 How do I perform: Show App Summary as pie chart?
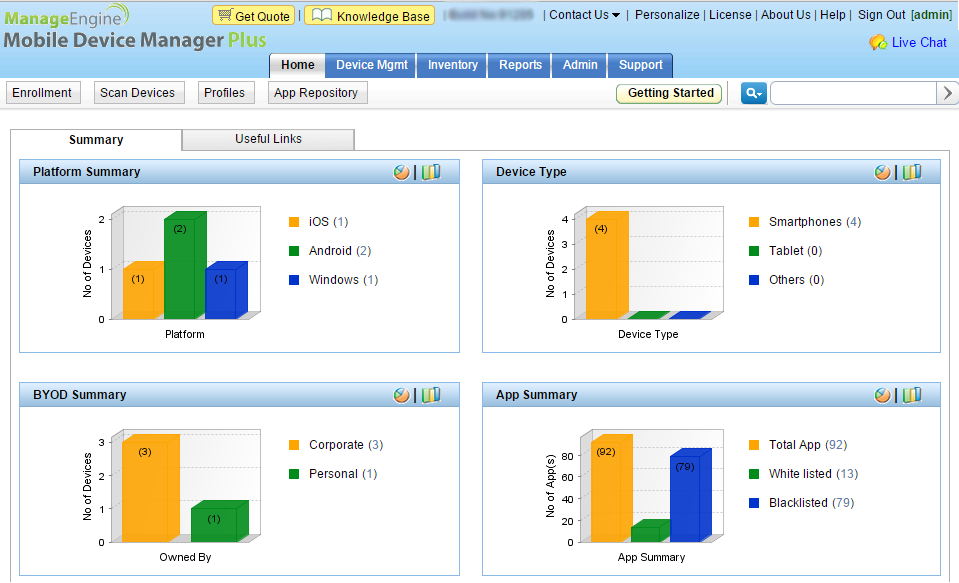coord(883,395)
